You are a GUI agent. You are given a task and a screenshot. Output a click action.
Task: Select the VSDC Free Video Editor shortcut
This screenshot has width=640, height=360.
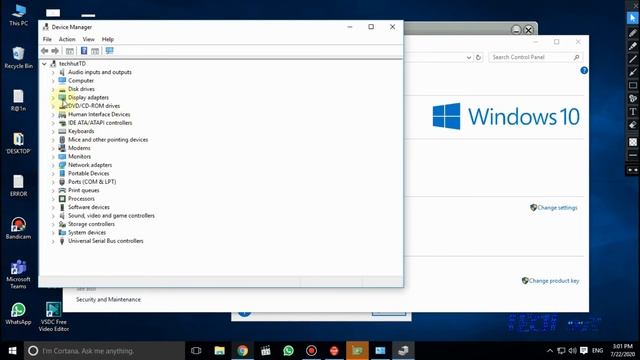(x=53, y=317)
